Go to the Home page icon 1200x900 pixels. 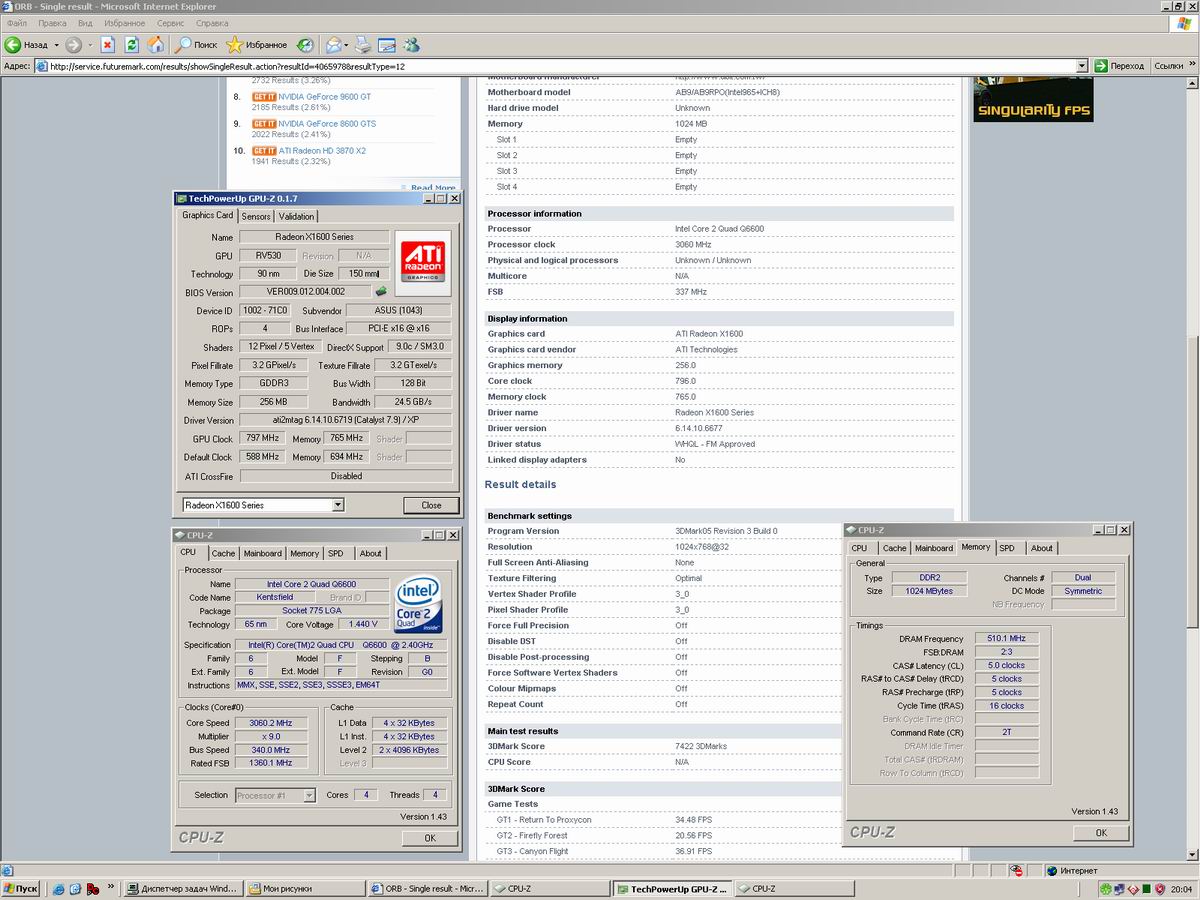156,45
